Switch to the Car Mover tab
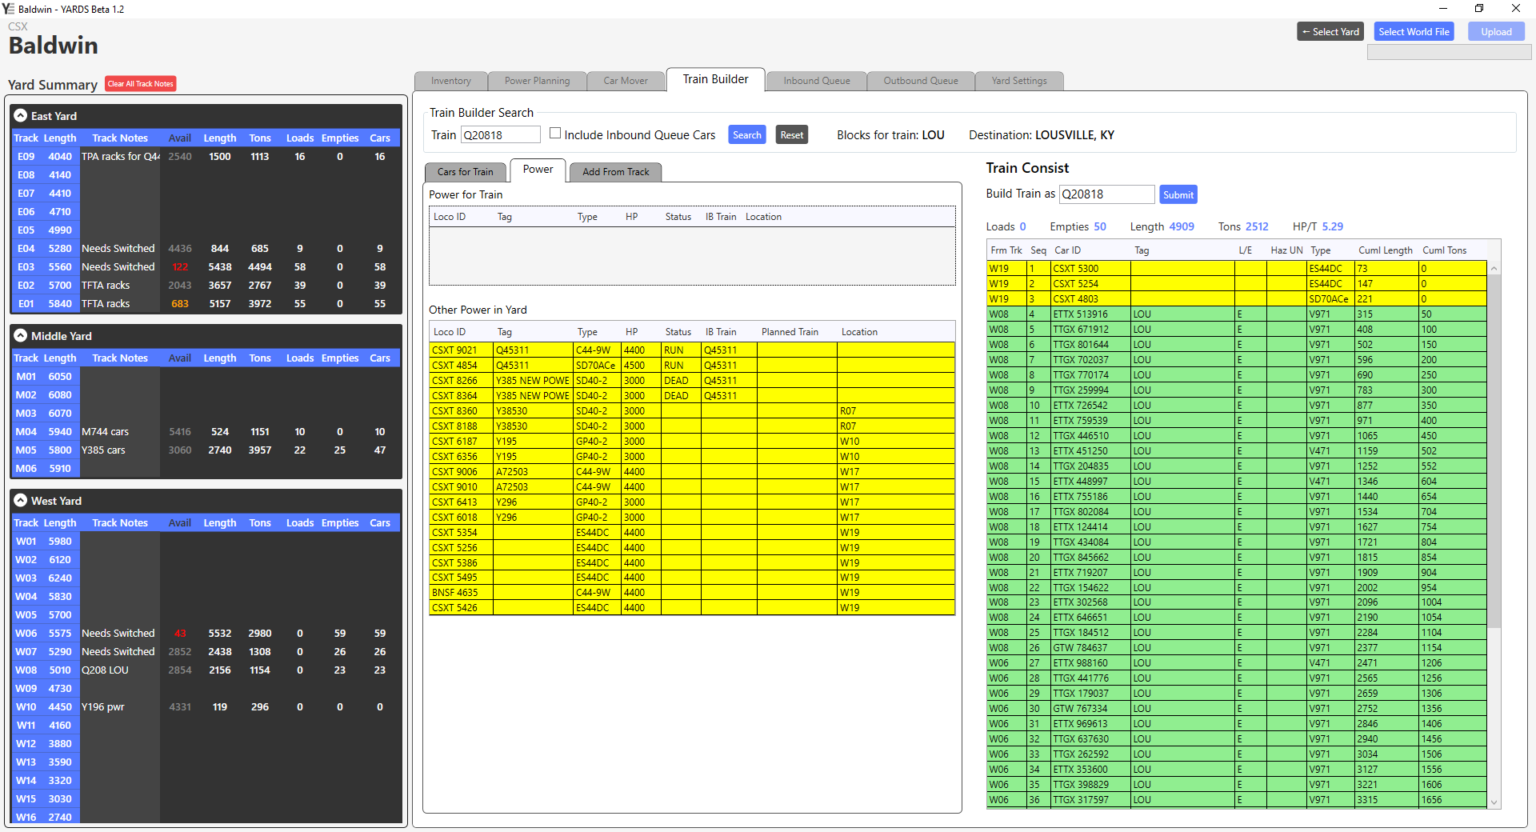Viewport: 1536px width, 832px height. (x=625, y=80)
